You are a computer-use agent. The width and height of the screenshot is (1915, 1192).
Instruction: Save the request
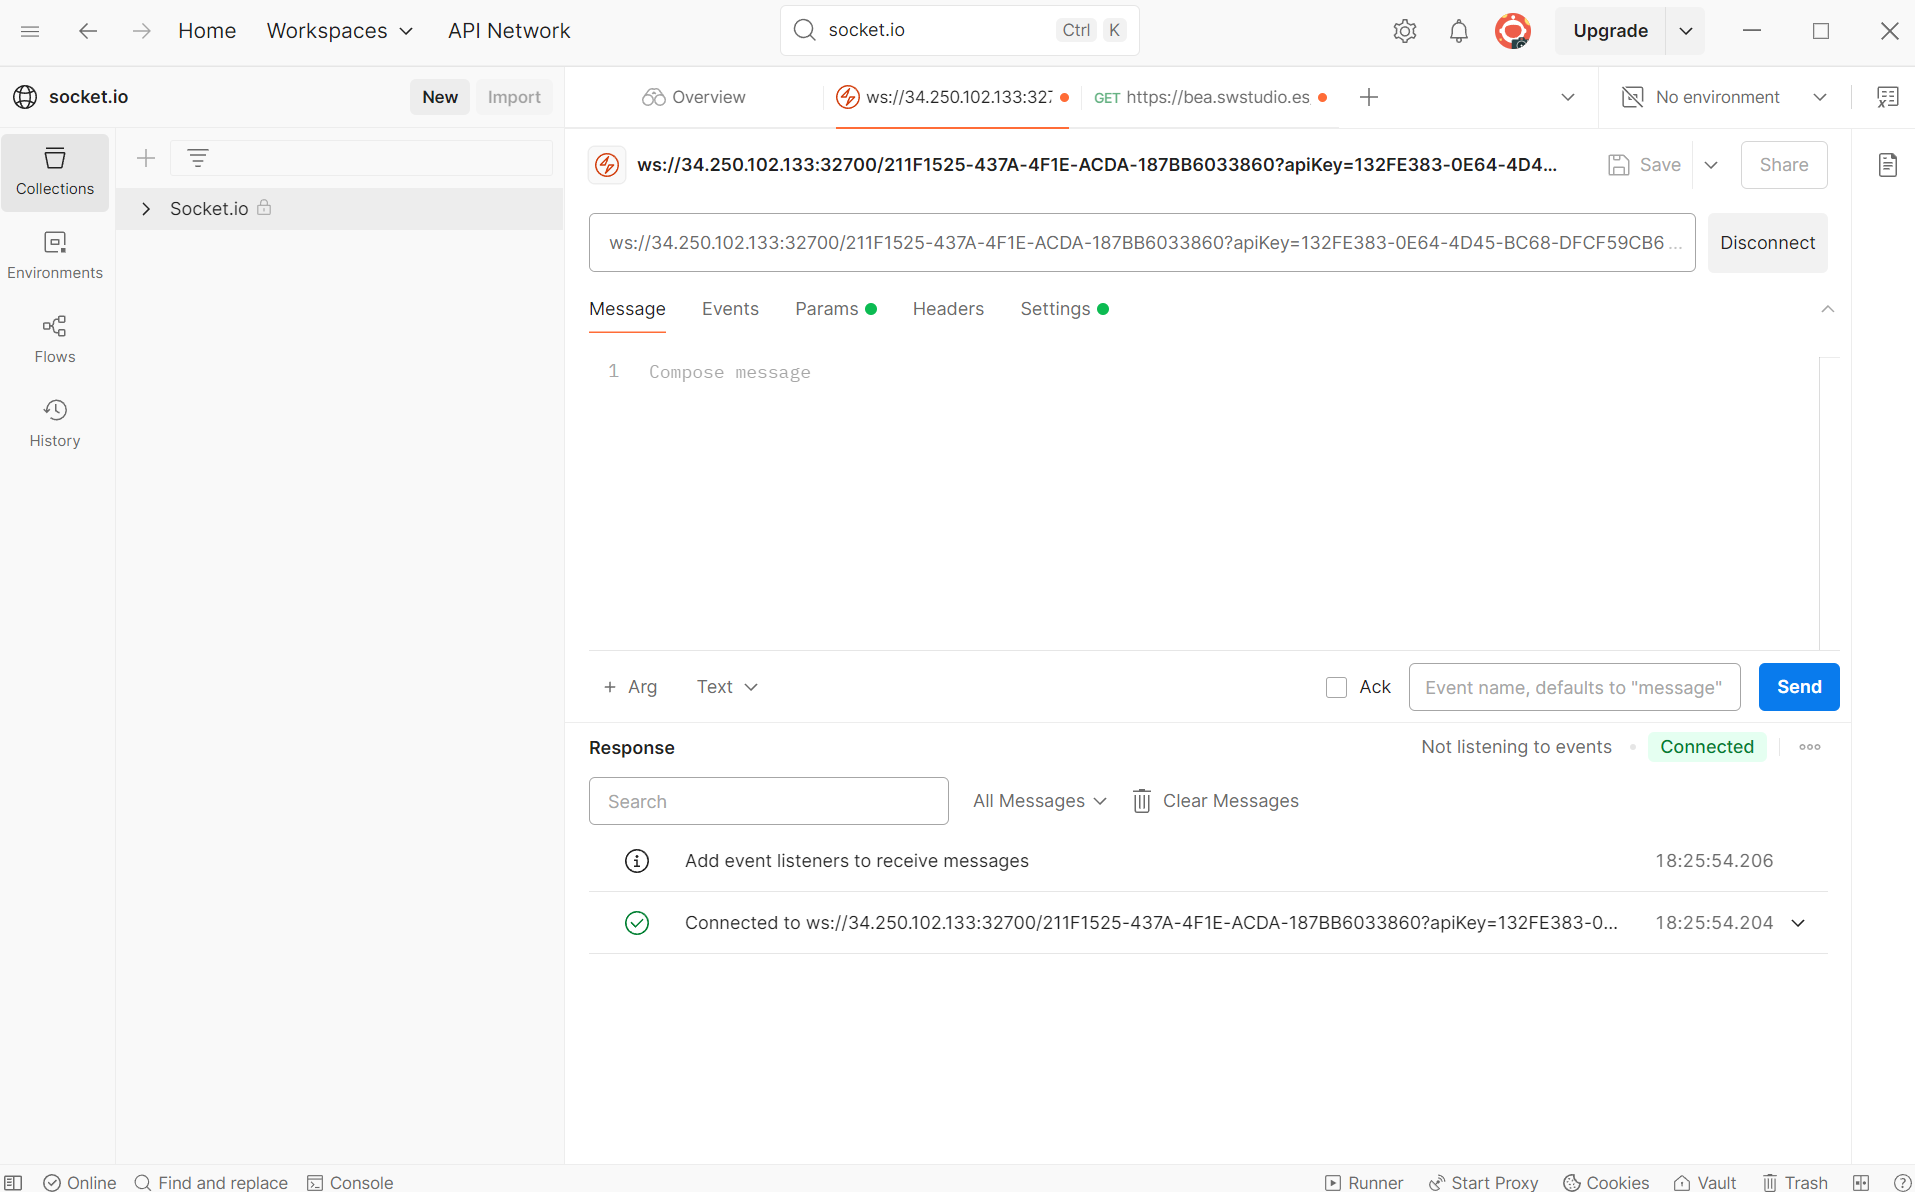tap(1644, 165)
